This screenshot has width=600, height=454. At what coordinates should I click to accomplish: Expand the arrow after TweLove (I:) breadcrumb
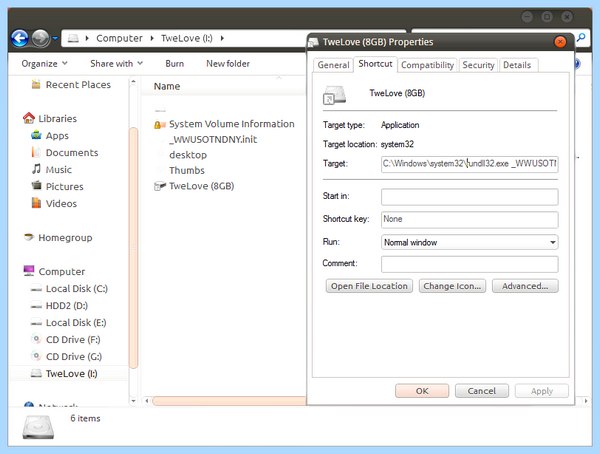(x=222, y=38)
